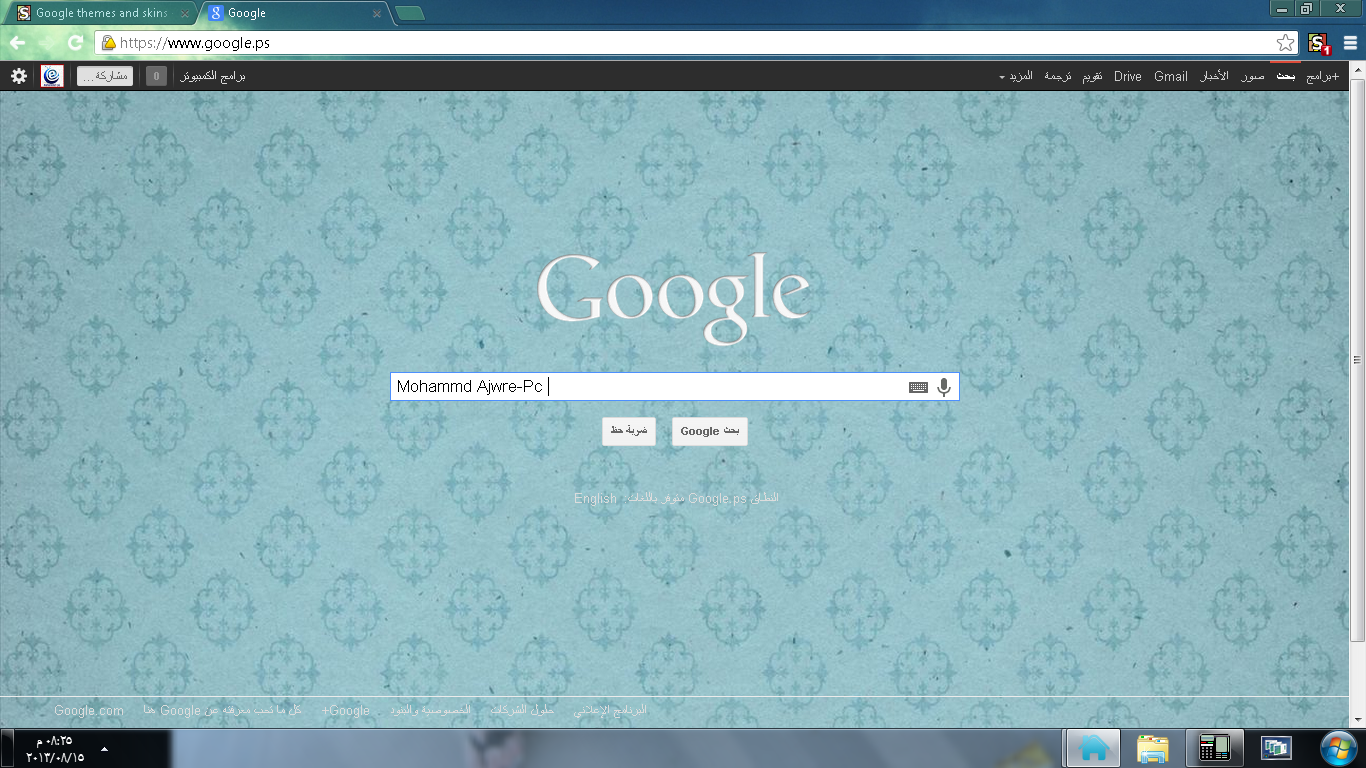Open the البرنامج الإعلاني footer link

[610, 711]
